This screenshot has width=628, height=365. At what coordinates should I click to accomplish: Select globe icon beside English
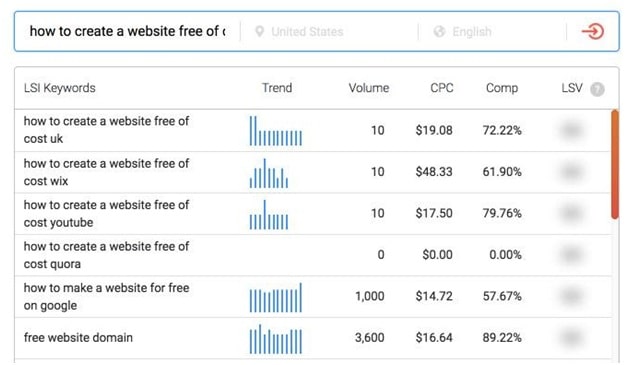(x=439, y=31)
